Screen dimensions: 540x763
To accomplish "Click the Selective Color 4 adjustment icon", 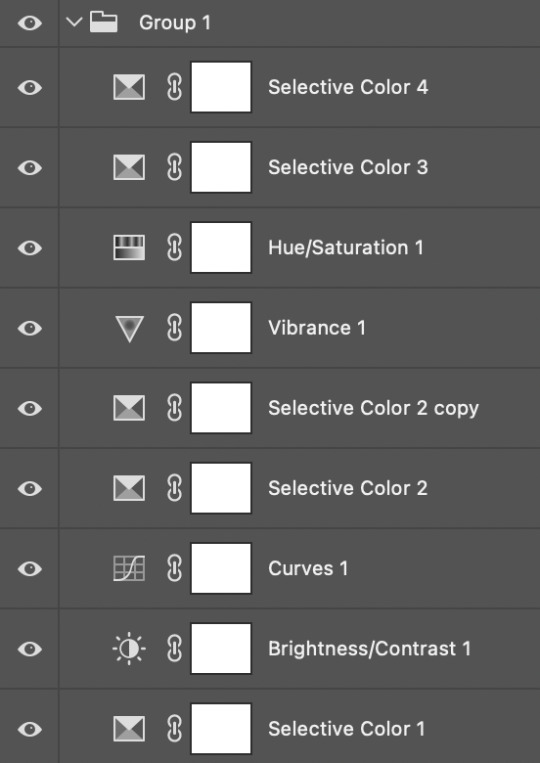I will coord(129,87).
